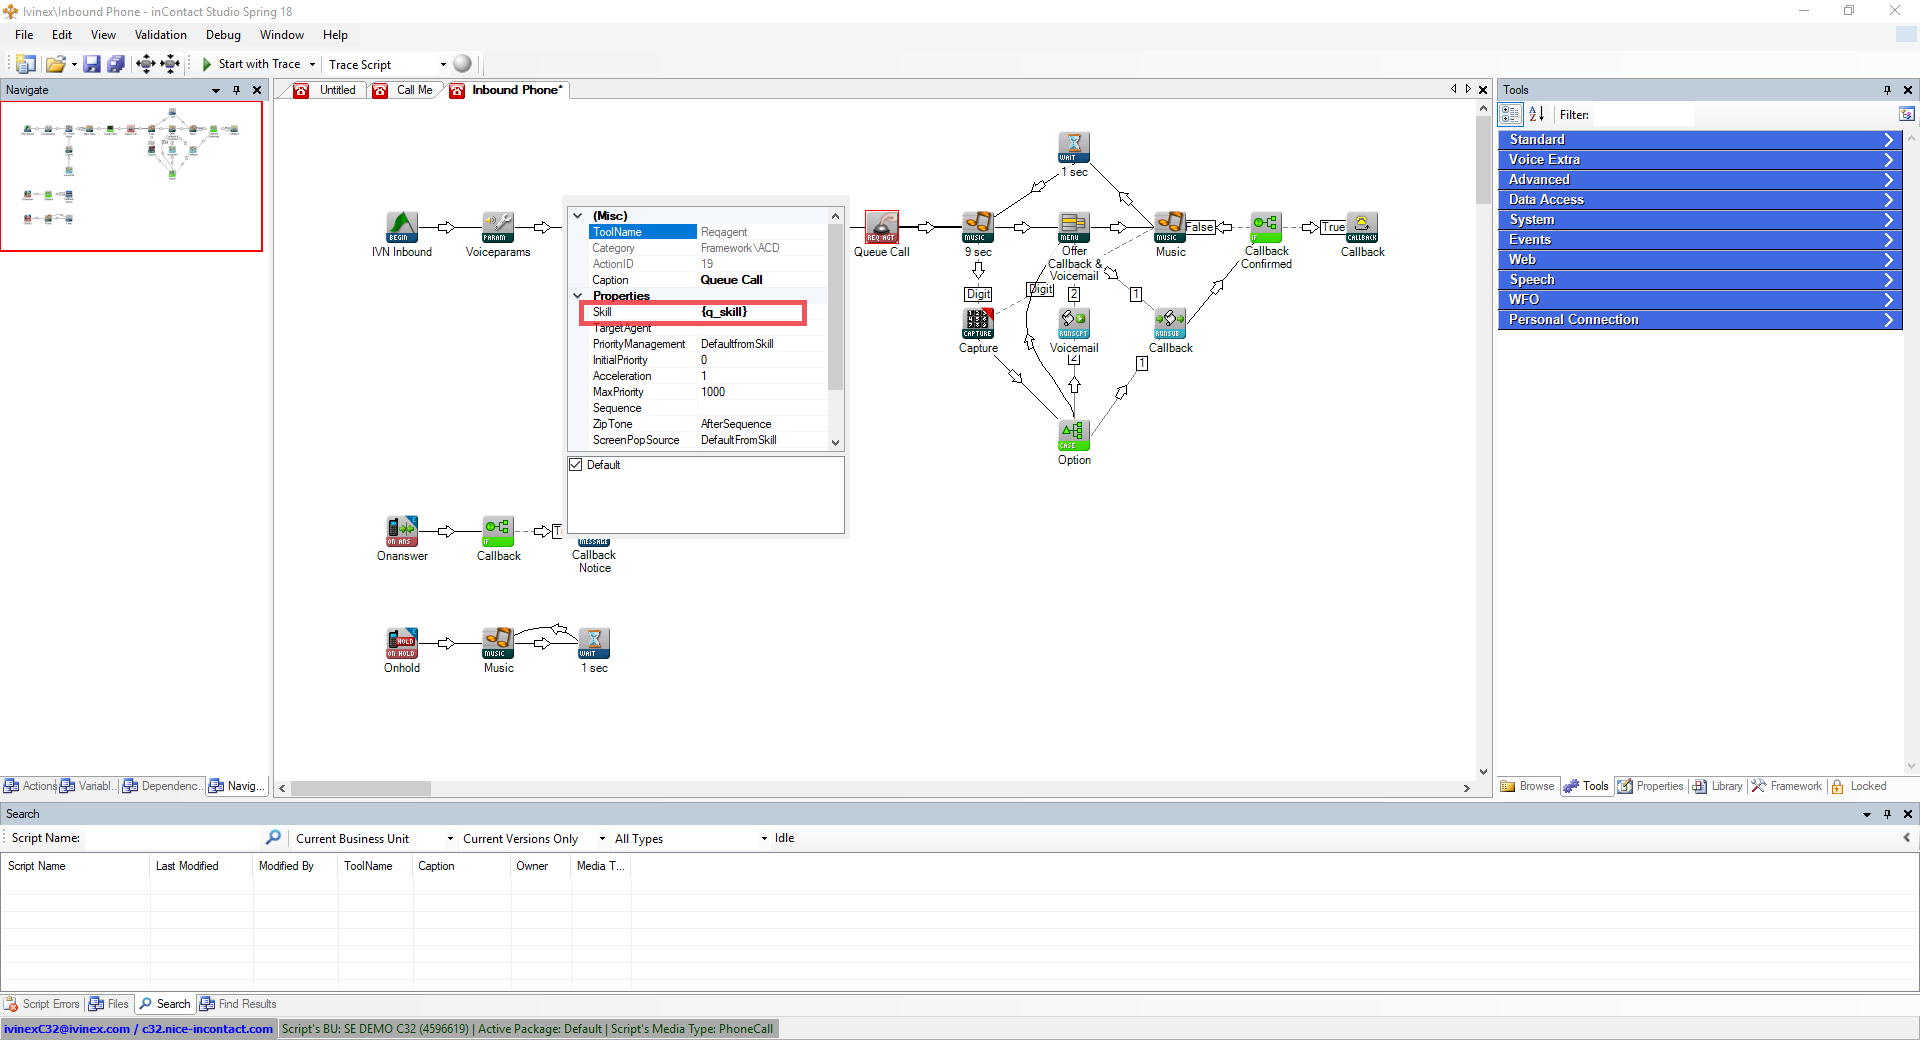Select the Offer Callback & Voicemail menu icon
Image resolution: width=1920 pixels, height=1040 pixels.
point(1074,227)
